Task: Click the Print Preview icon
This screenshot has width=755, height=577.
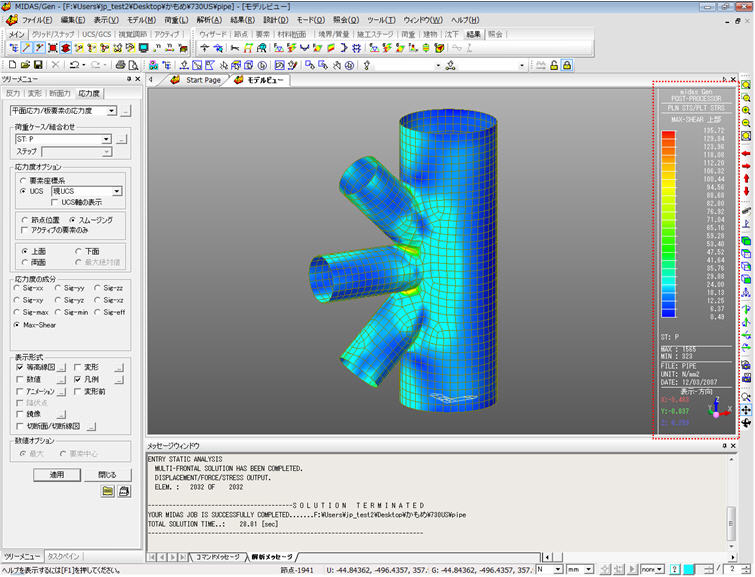Action: pyautogui.click(x=133, y=65)
